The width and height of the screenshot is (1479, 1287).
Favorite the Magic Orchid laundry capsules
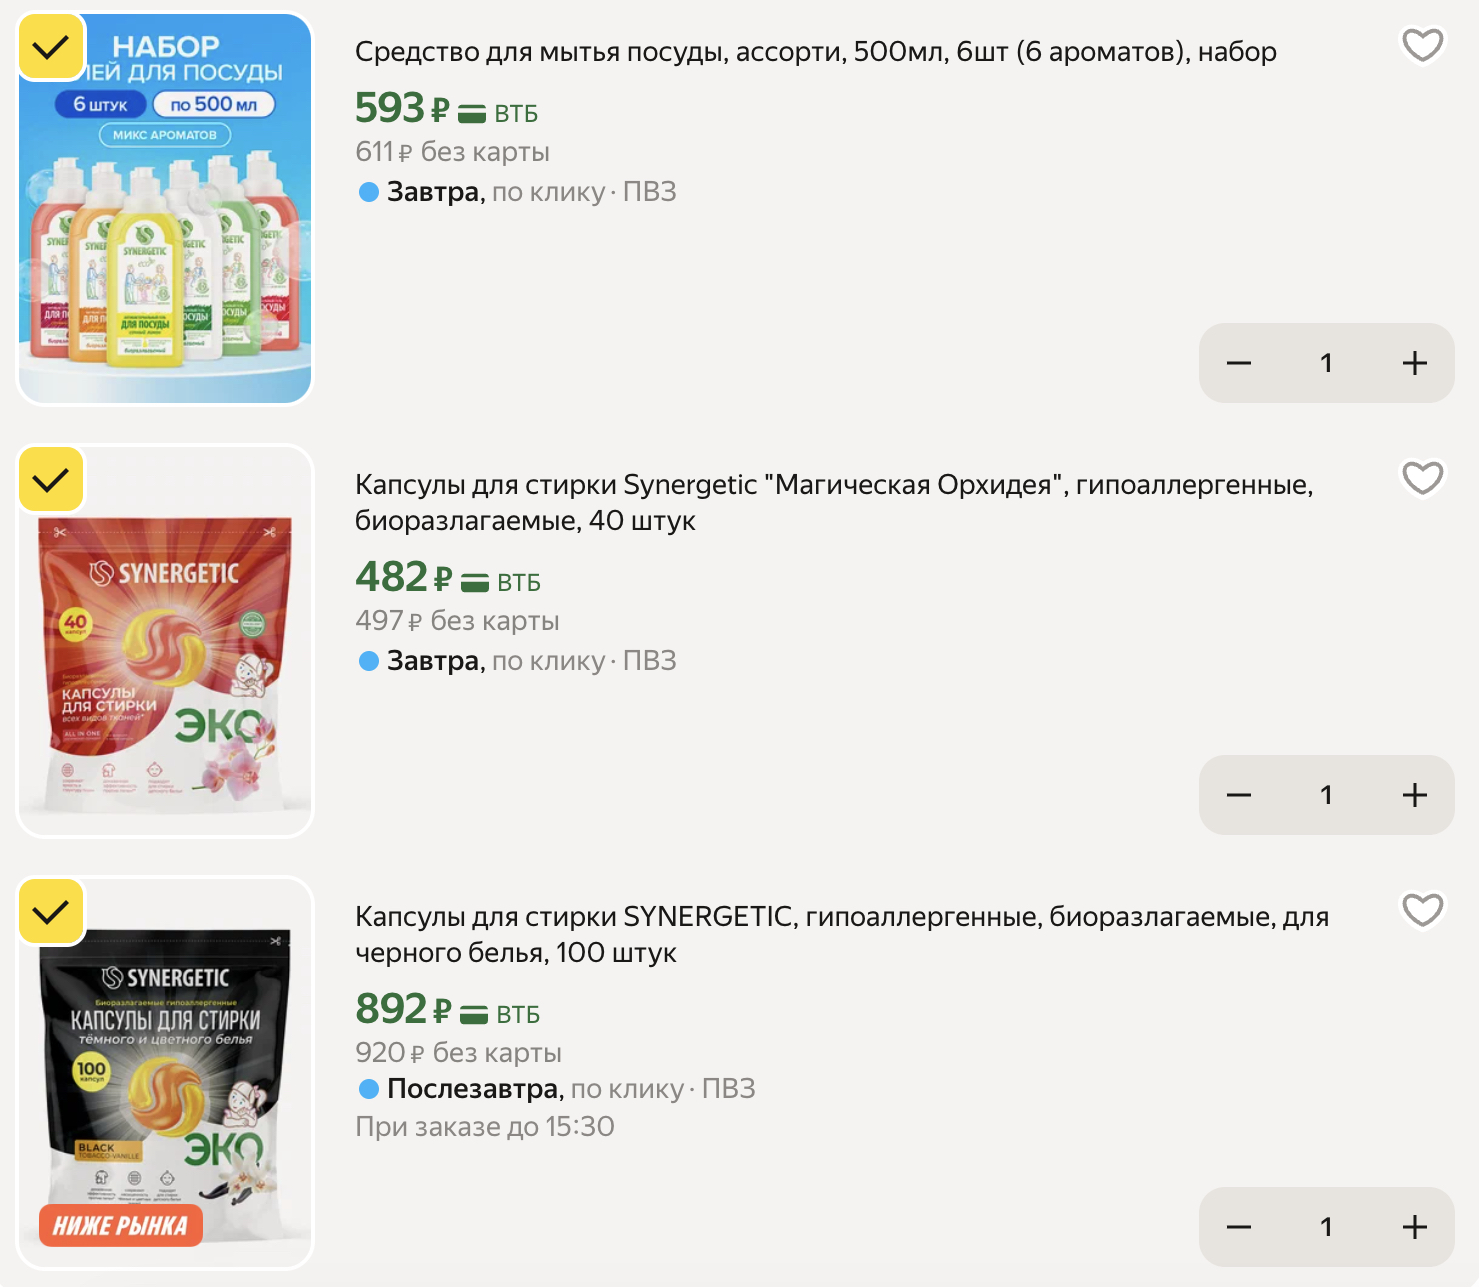pyautogui.click(x=1422, y=478)
